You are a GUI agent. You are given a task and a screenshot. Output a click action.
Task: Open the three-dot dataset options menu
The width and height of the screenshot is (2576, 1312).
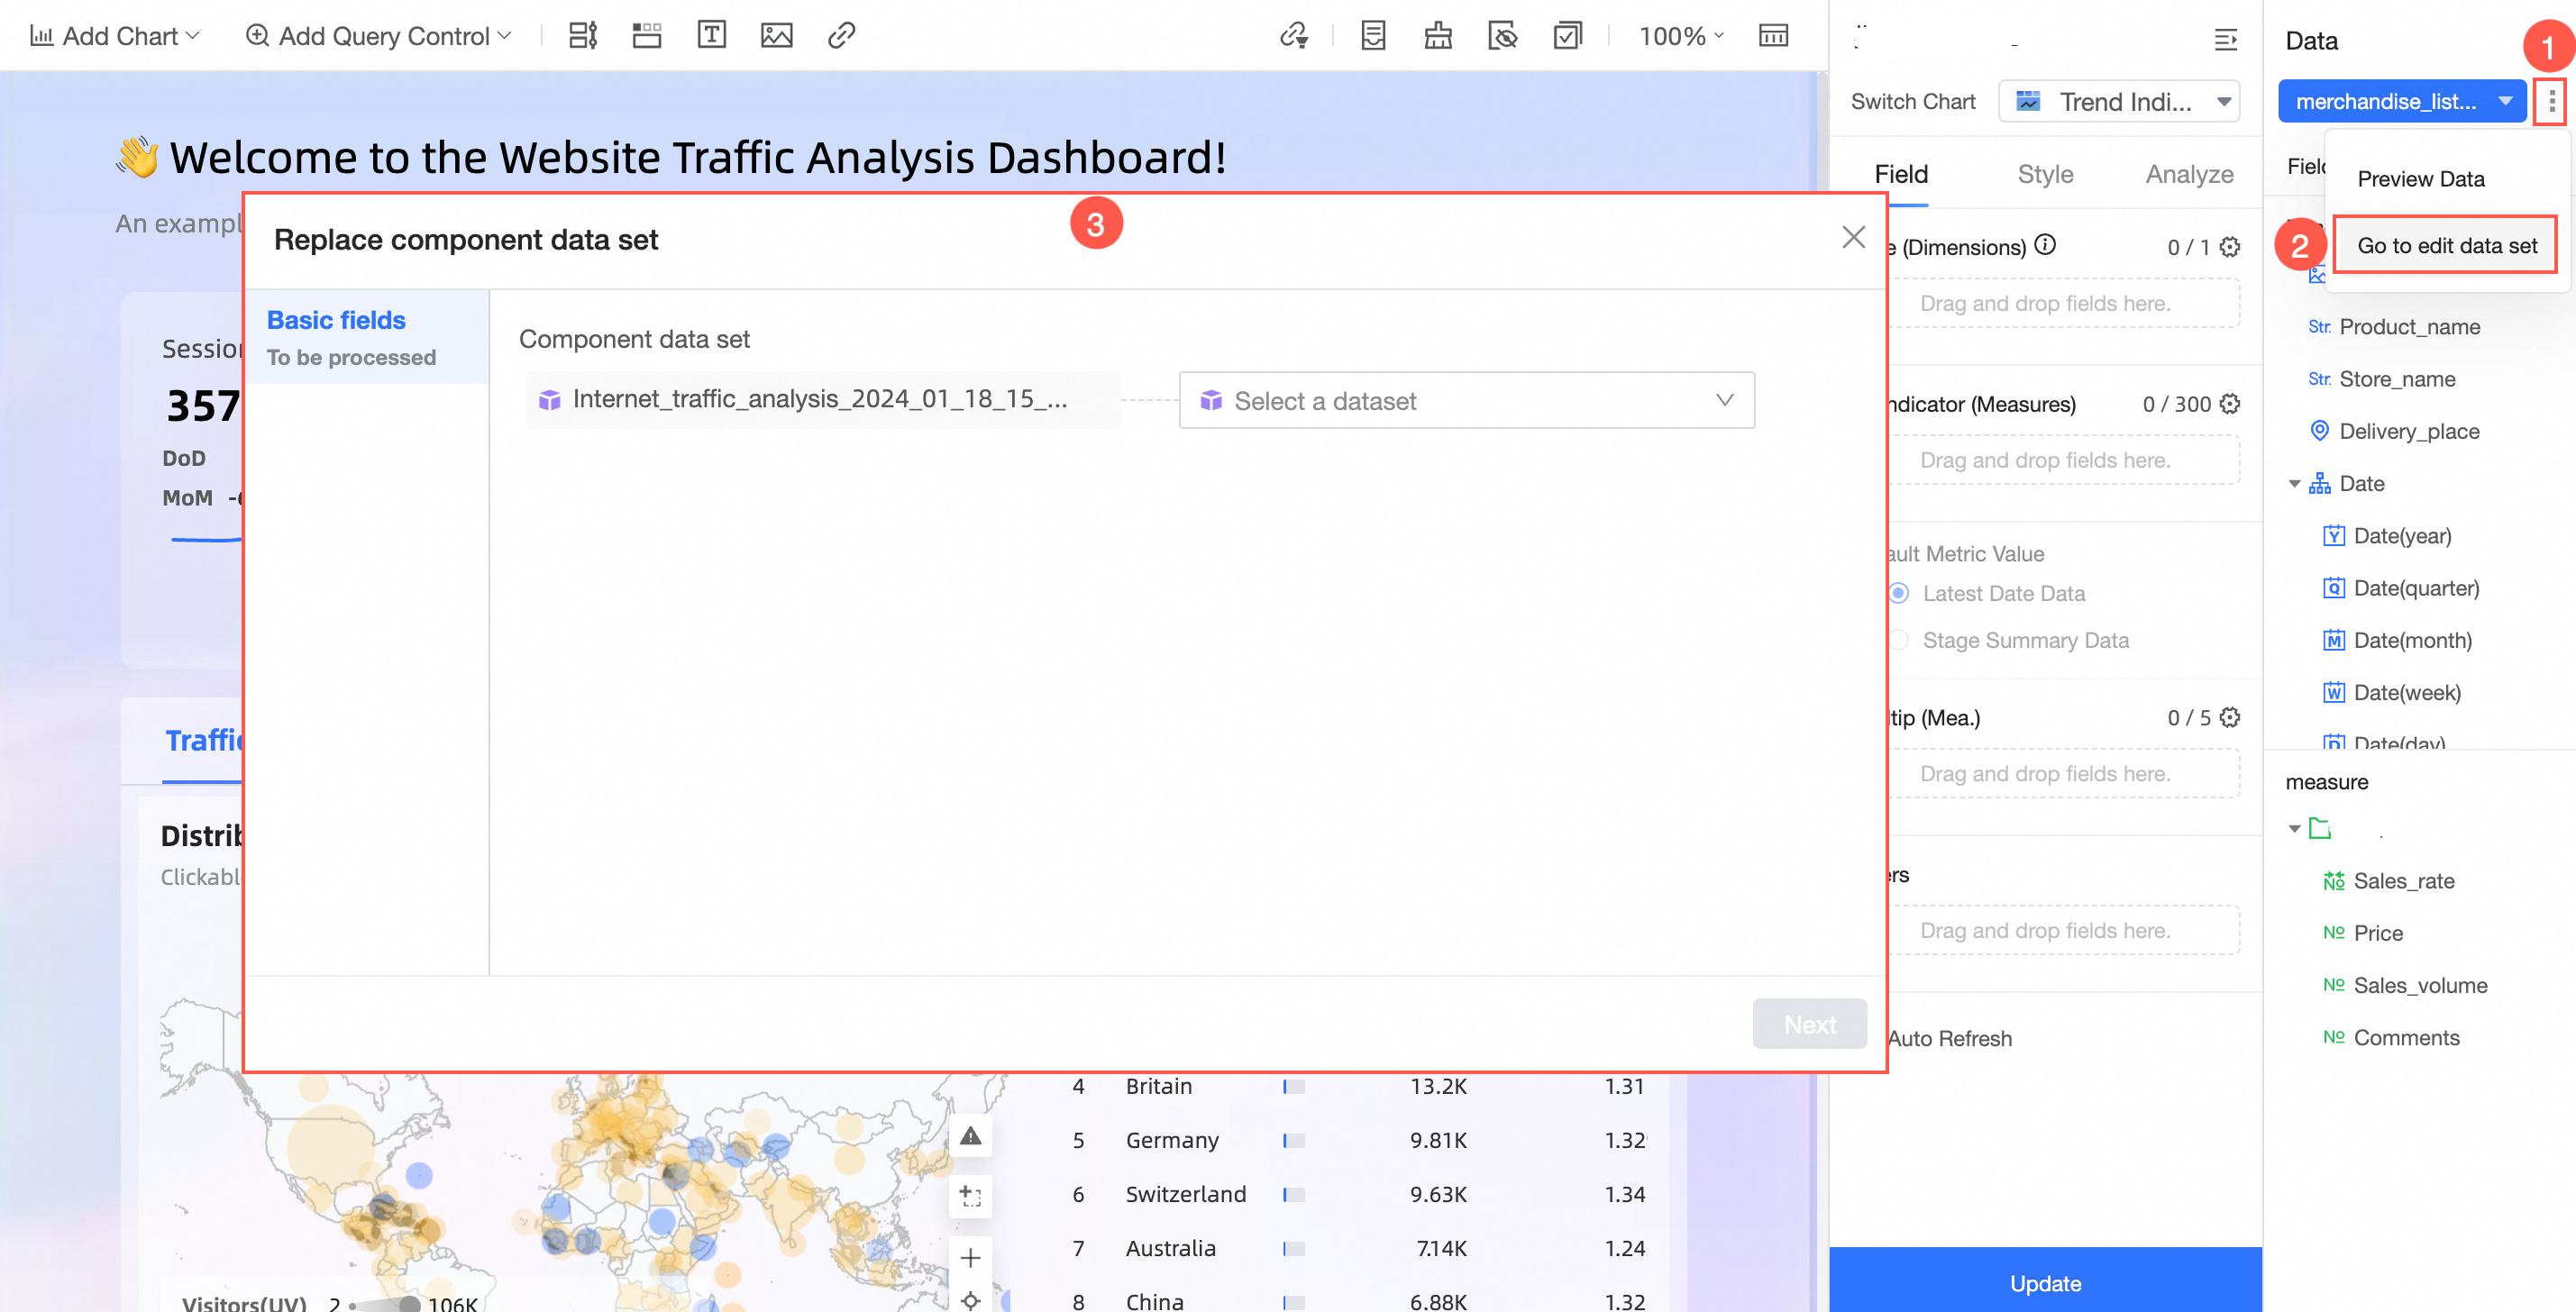[x=2551, y=101]
